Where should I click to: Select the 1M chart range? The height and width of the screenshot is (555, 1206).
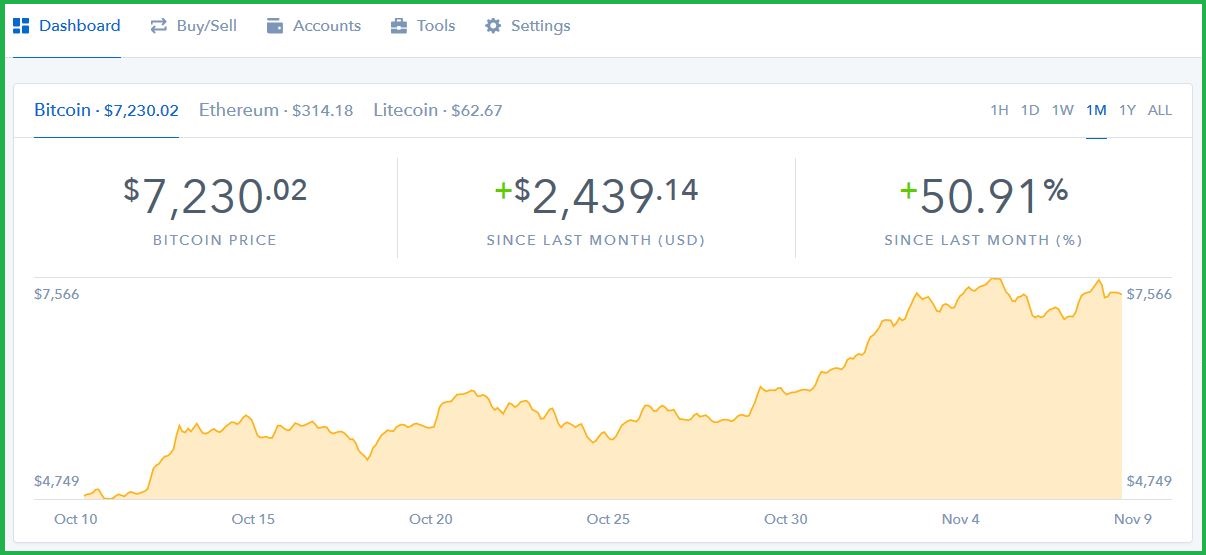(x=1096, y=110)
